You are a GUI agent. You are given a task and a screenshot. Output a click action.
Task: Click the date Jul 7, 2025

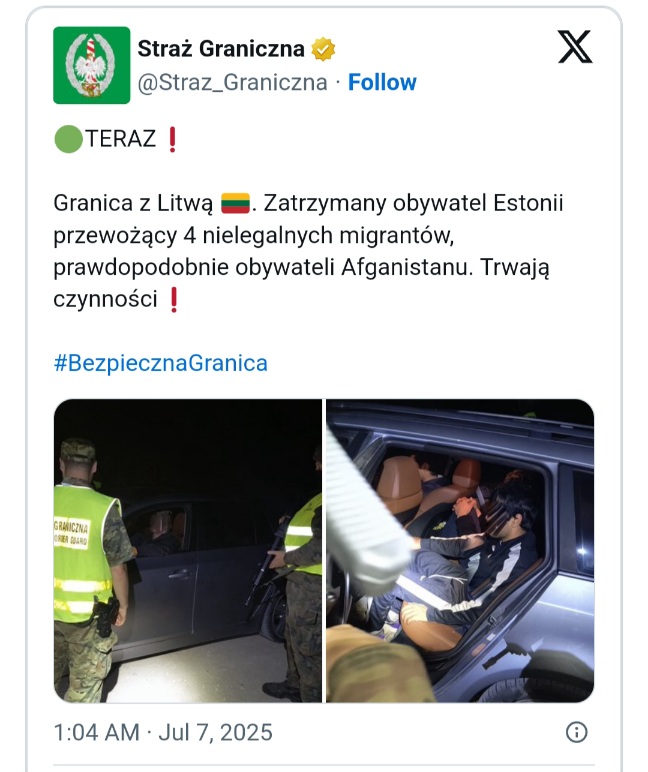[x=215, y=732]
